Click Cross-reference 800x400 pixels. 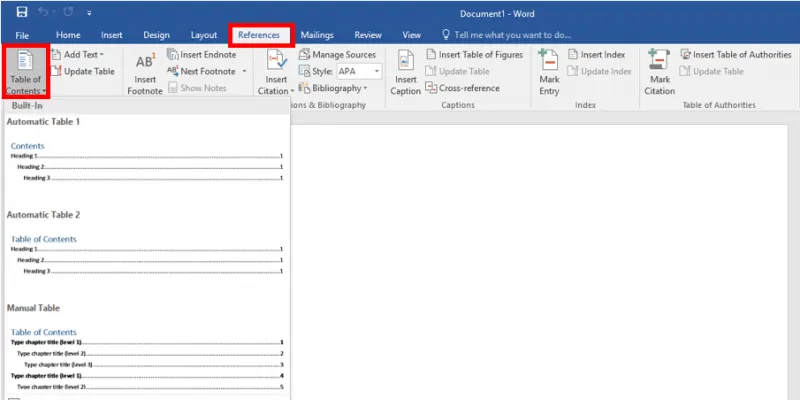pyautogui.click(x=462, y=88)
